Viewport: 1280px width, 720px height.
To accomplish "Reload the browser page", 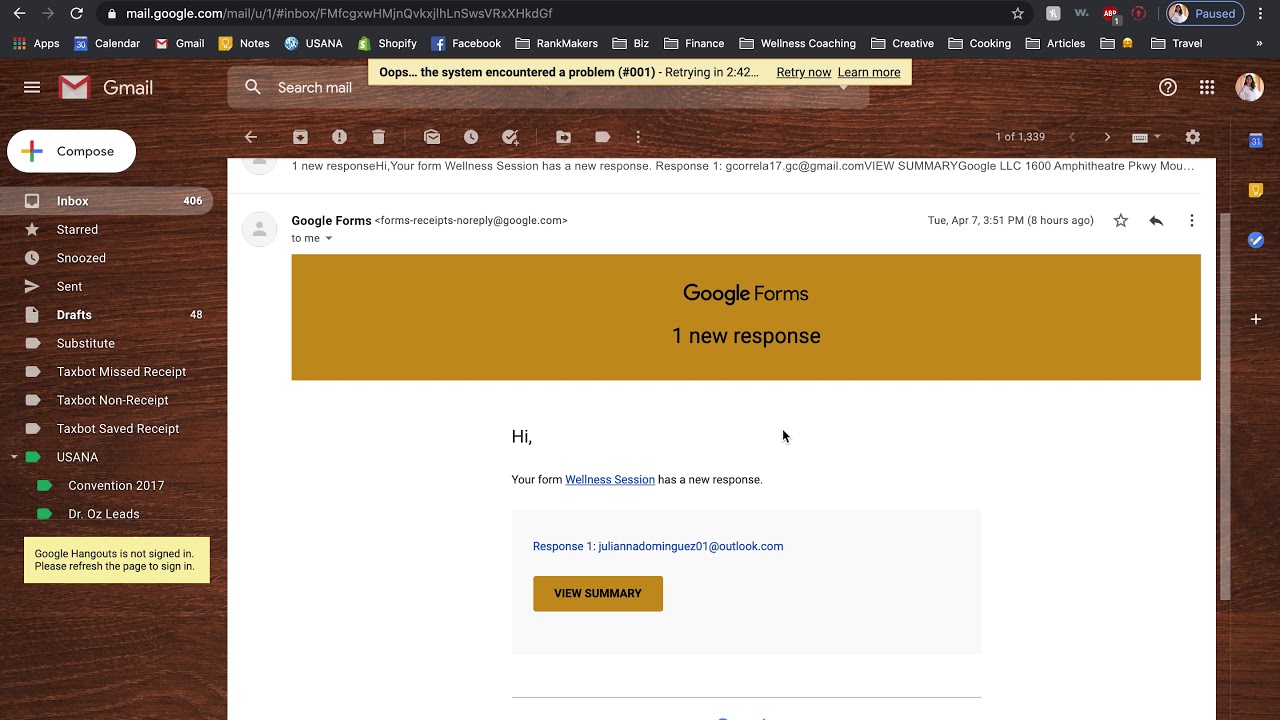I will 76,14.
